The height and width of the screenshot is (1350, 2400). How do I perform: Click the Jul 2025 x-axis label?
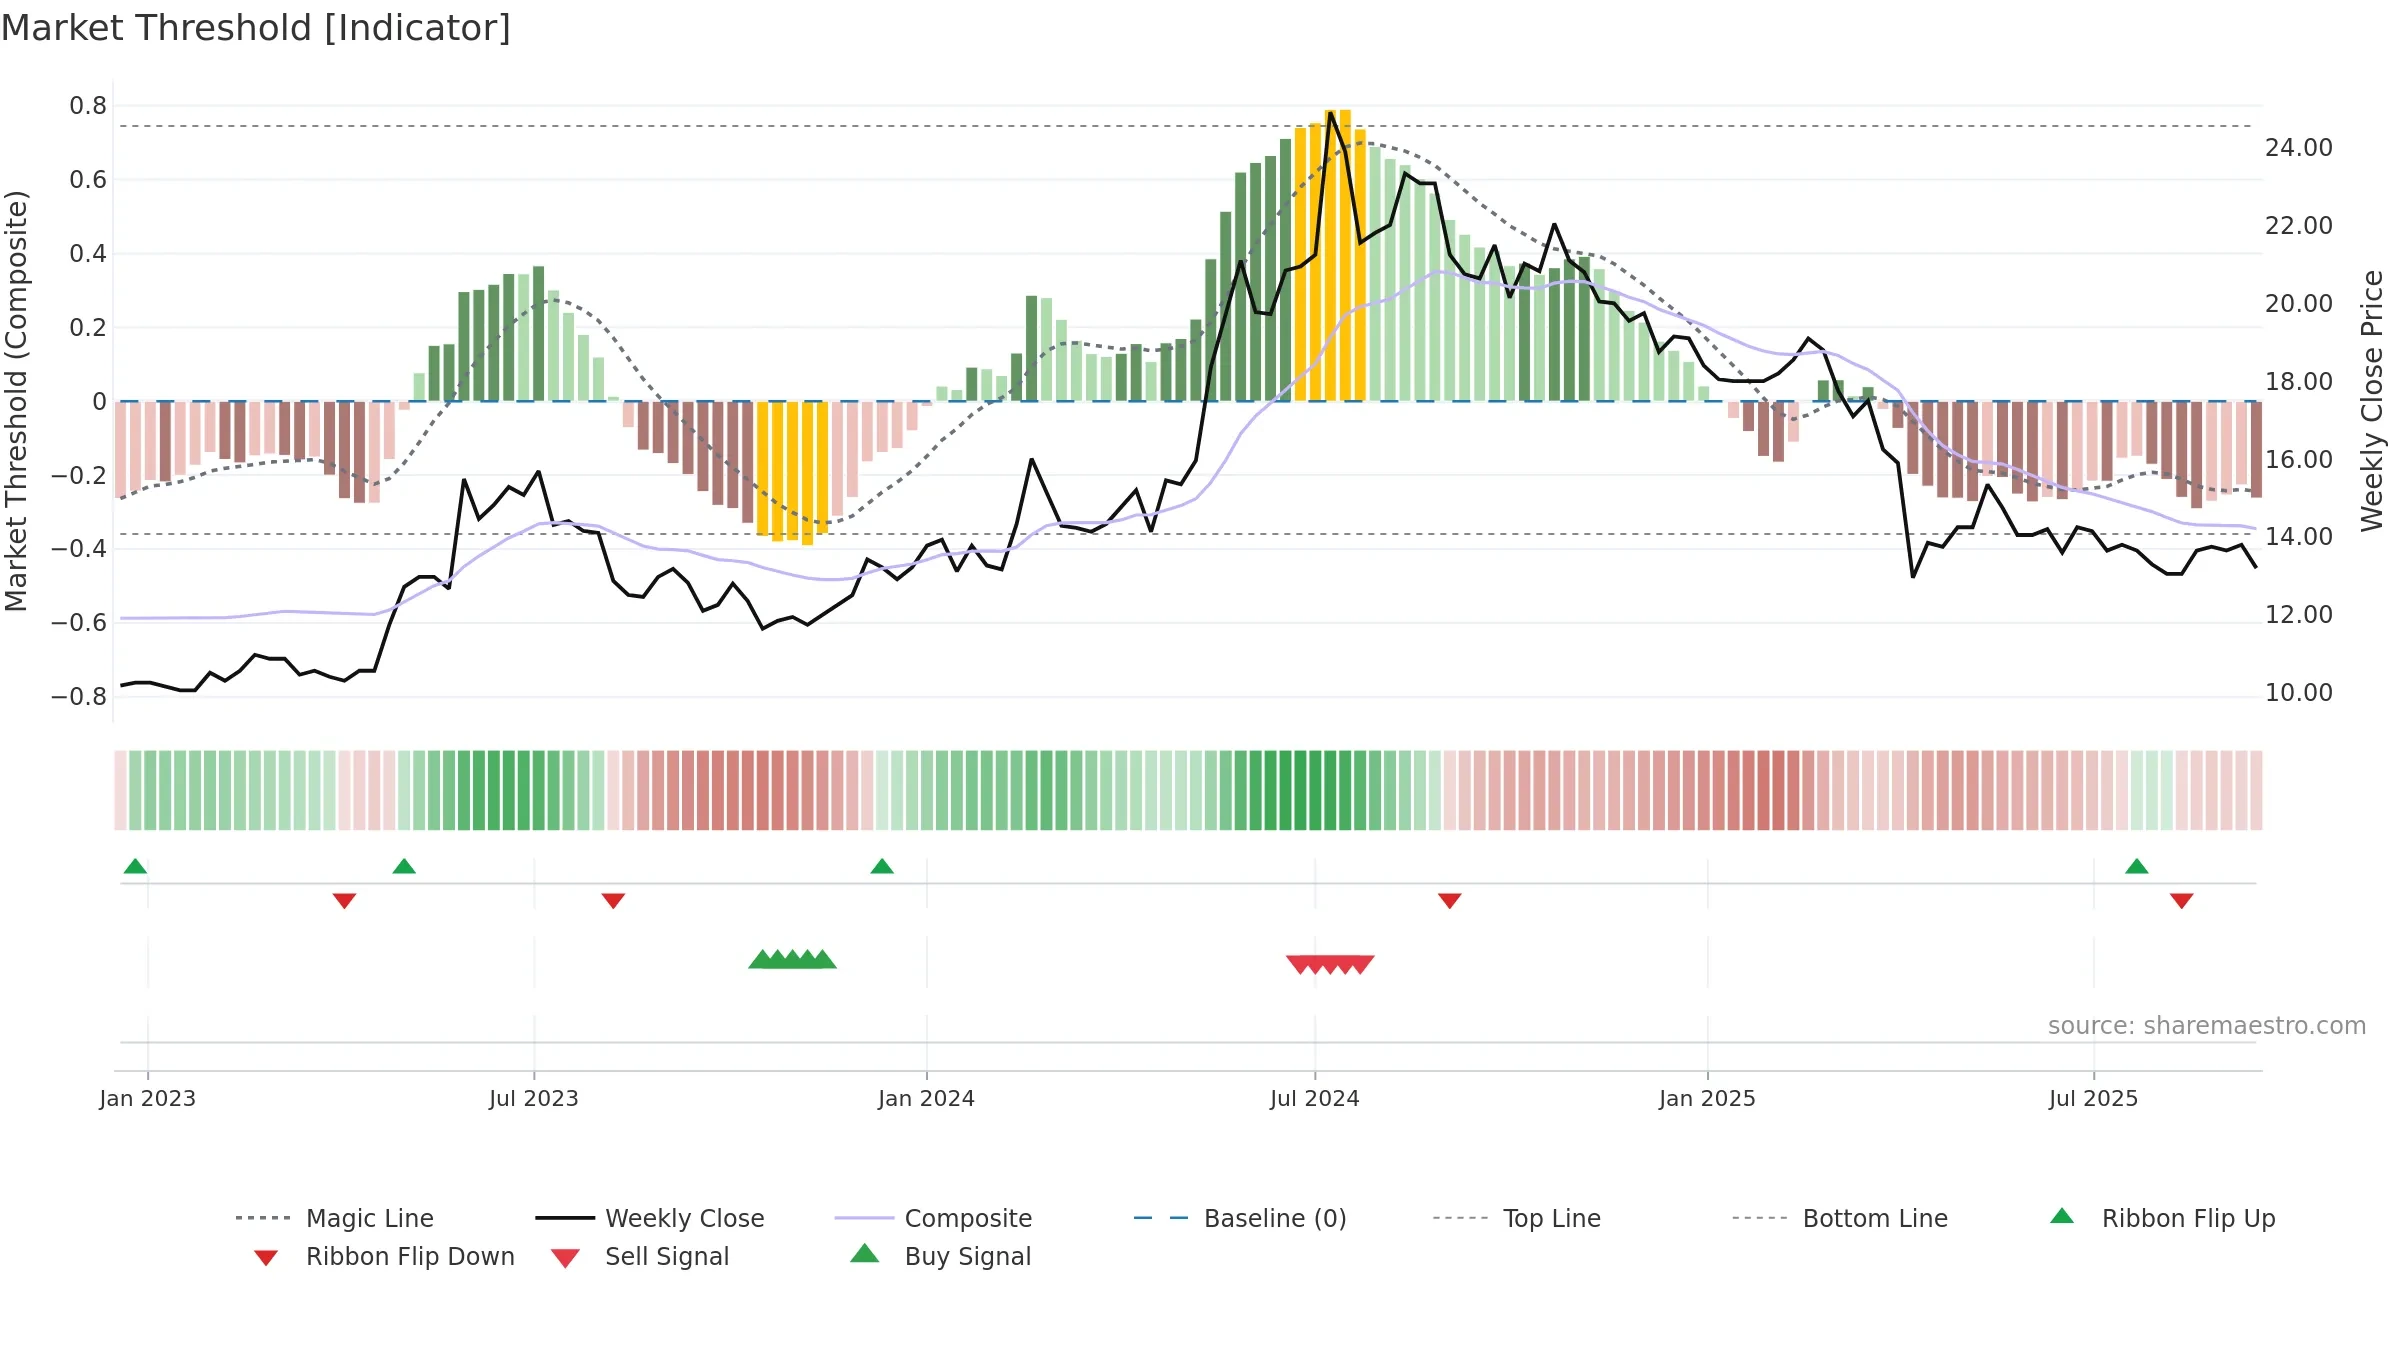2094,1098
